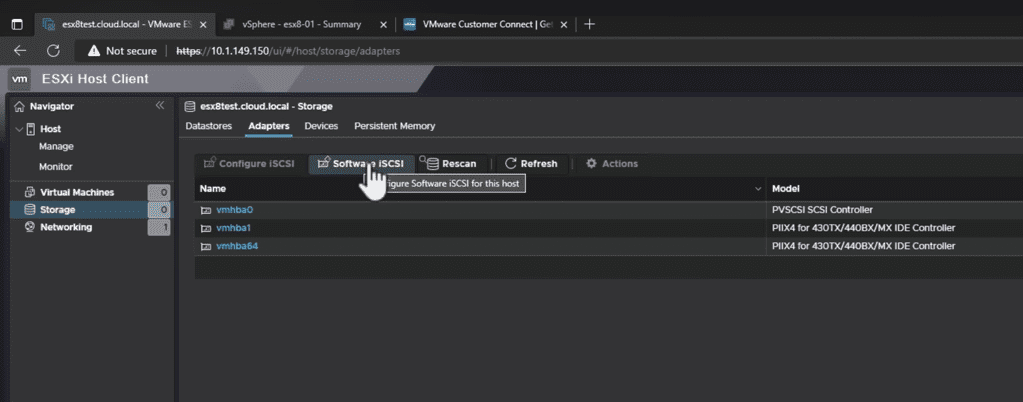Click the ESXi Host Client title
Viewport: 1023px width, 402px height.
click(95, 80)
